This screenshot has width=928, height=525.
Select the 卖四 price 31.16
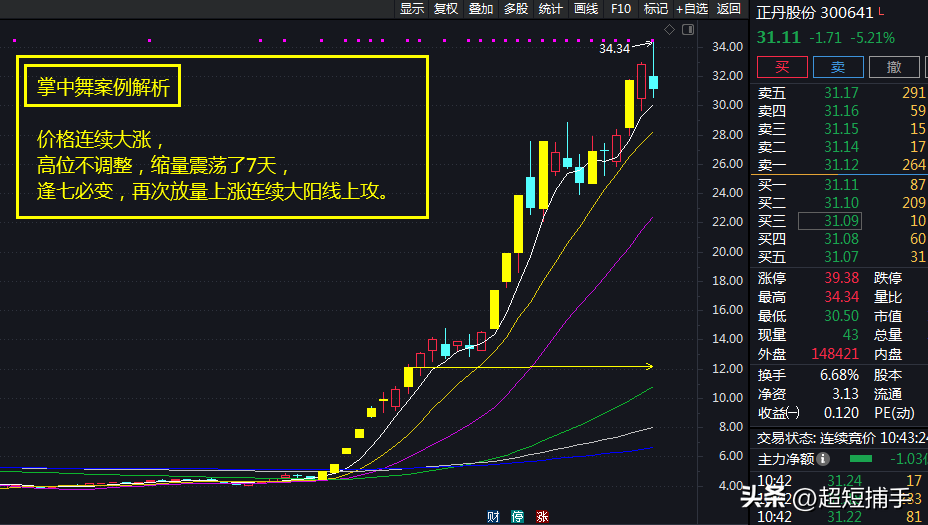coord(841,111)
